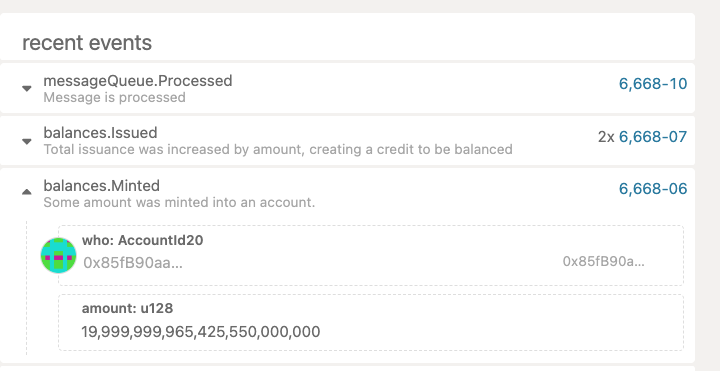Click the 'who: AccountId20' field label
The image size is (720, 371).
pos(142,240)
